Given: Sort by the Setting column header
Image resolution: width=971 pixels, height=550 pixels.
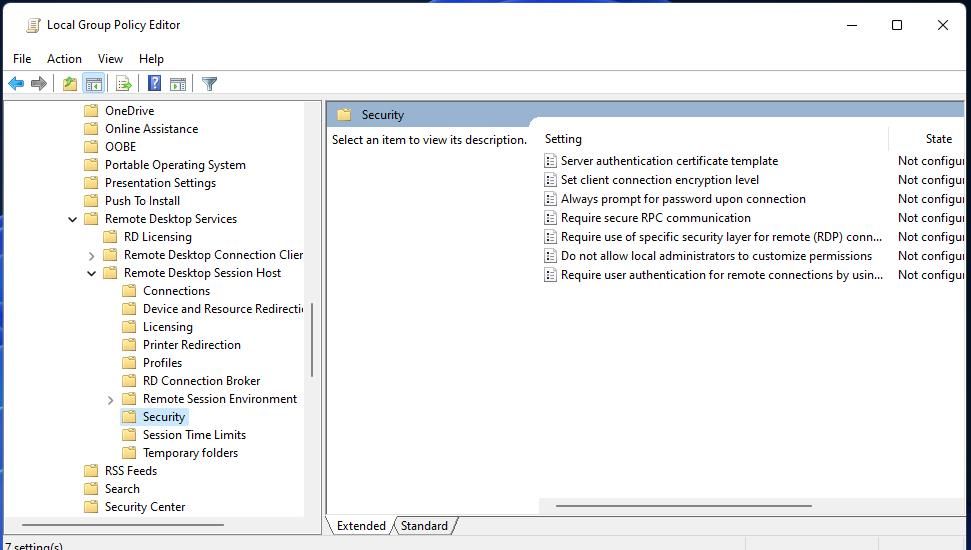Looking at the screenshot, I should (x=714, y=139).
